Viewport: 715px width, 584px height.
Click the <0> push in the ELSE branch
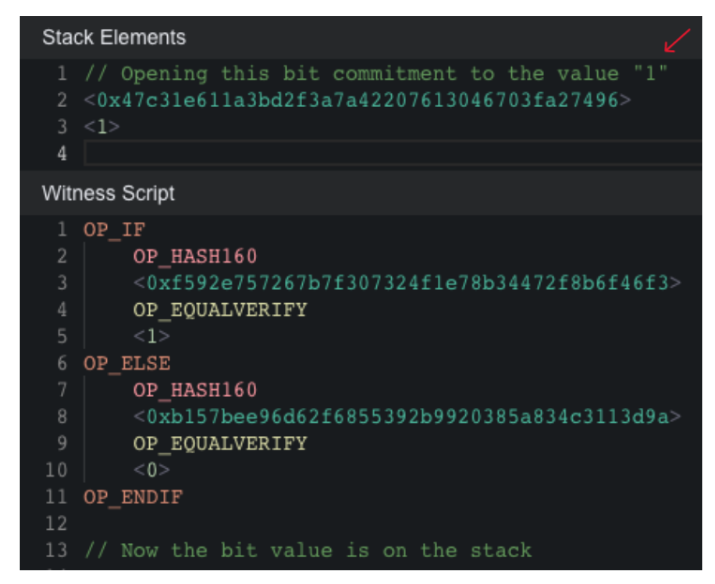(x=151, y=470)
